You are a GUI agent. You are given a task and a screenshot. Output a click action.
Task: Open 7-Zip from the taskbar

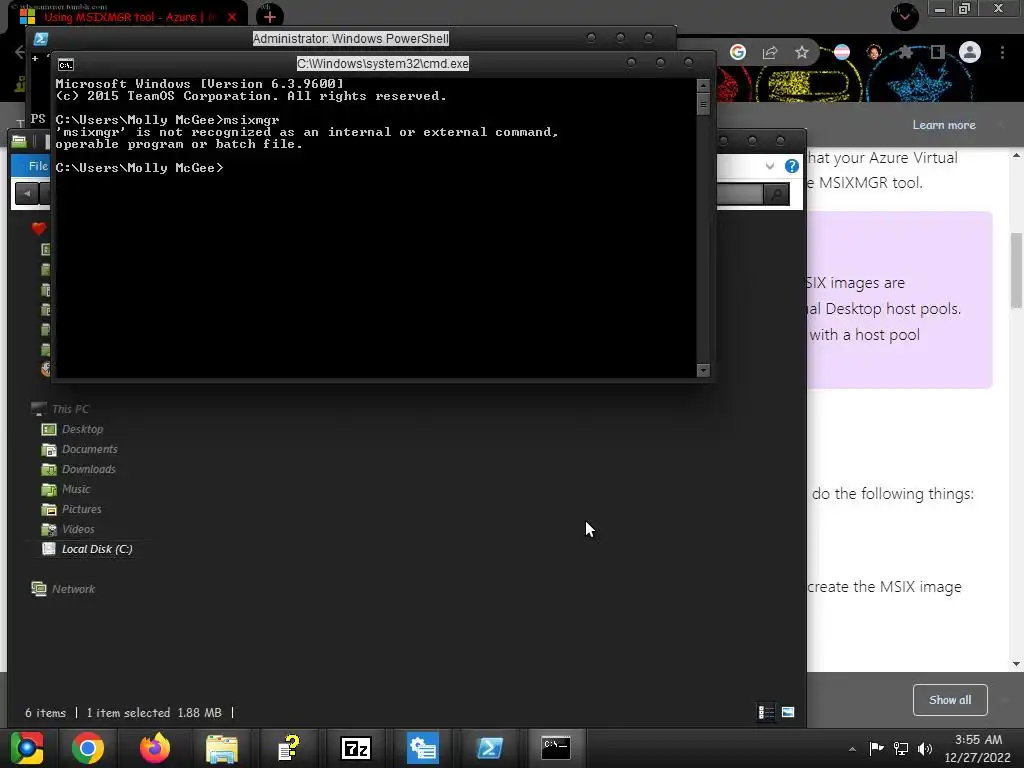(356, 748)
